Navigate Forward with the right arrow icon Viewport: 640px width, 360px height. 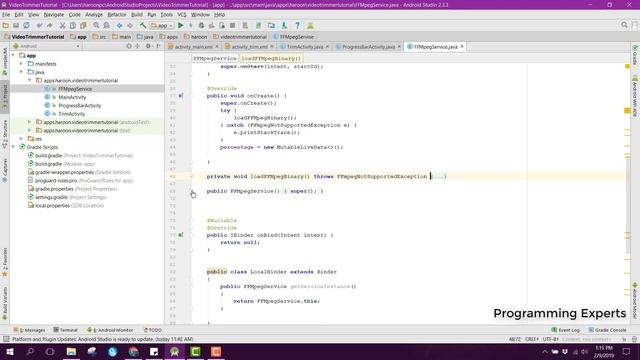[x=130, y=25]
